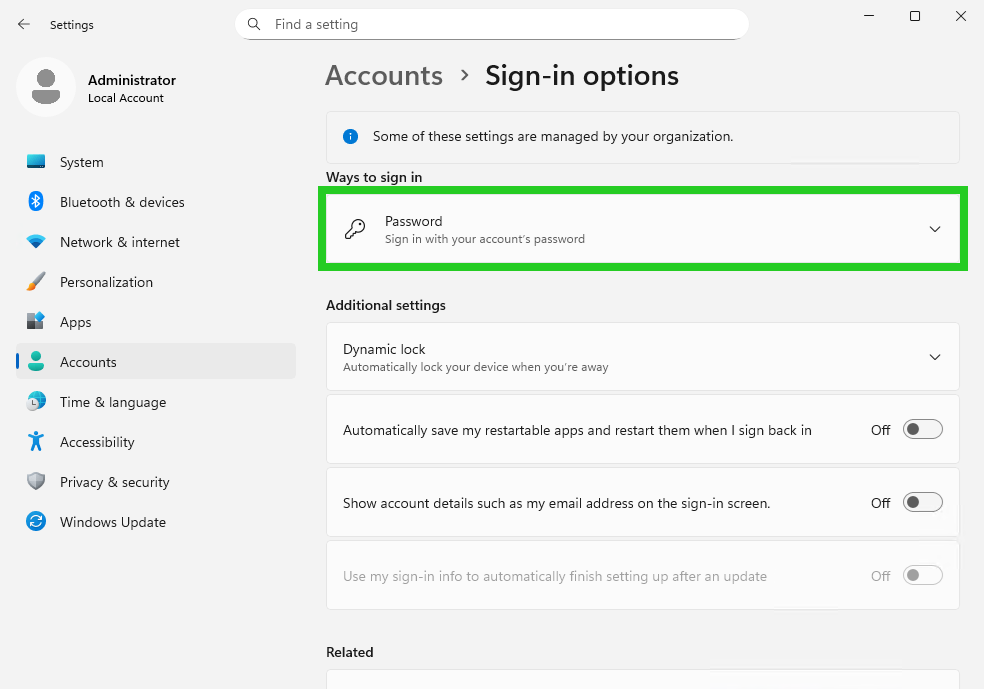The width and height of the screenshot is (984, 689).
Task: Enable automatically save restartable apps
Action: tap(921, 429)
